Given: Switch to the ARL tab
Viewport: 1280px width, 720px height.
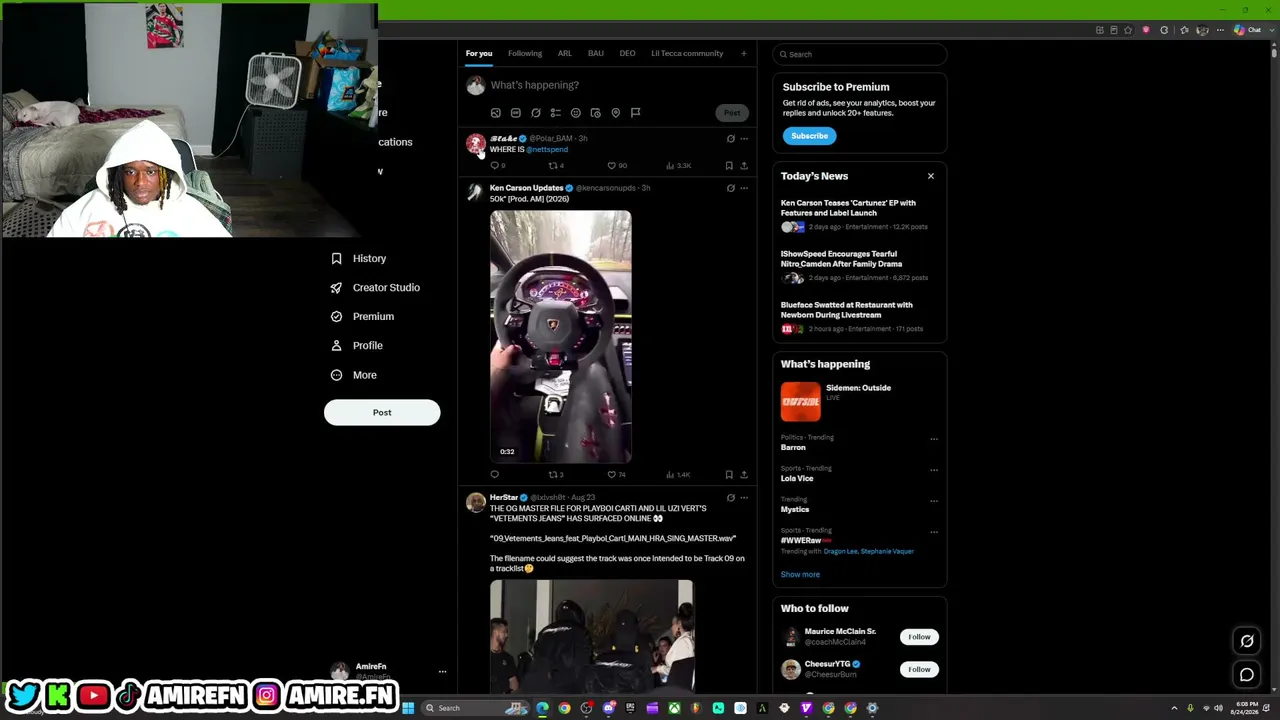Looking at the screenshot, I should (x=565, y=54).
